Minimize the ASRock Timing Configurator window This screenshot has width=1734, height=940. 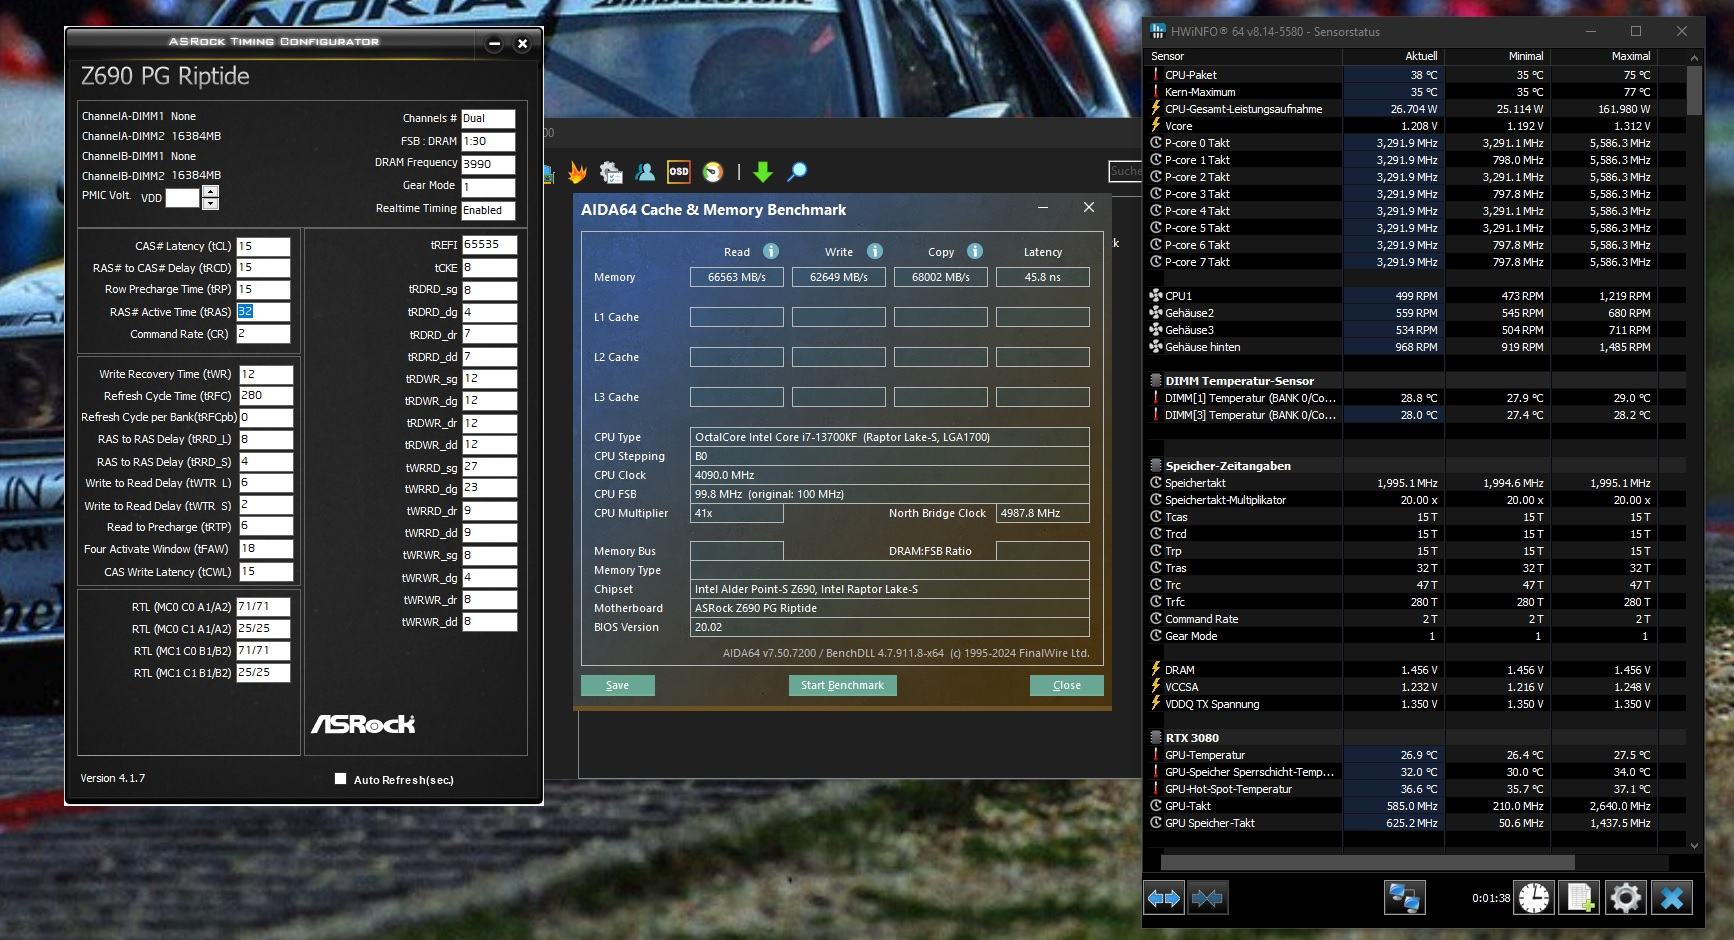coord(494,43)
